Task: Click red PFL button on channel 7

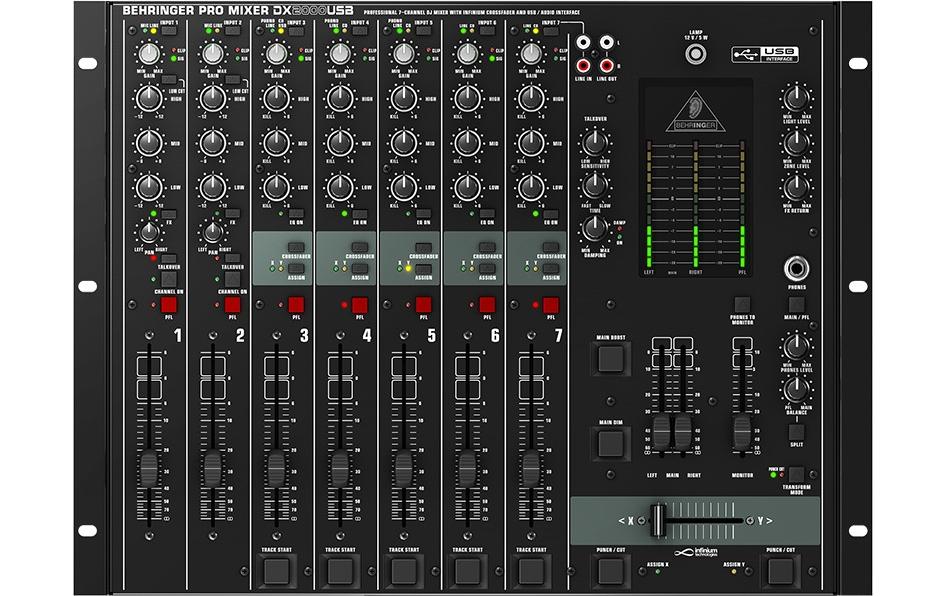Action: pyautogui.click(x=551, y=305)
